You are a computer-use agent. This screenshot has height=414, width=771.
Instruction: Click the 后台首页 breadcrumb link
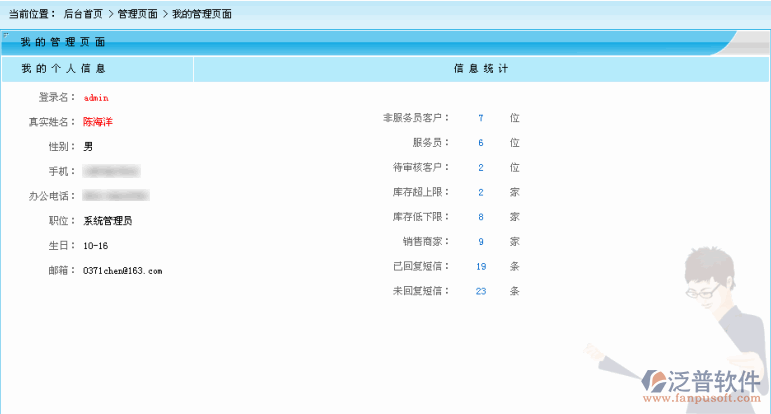(x=83, y=14)
